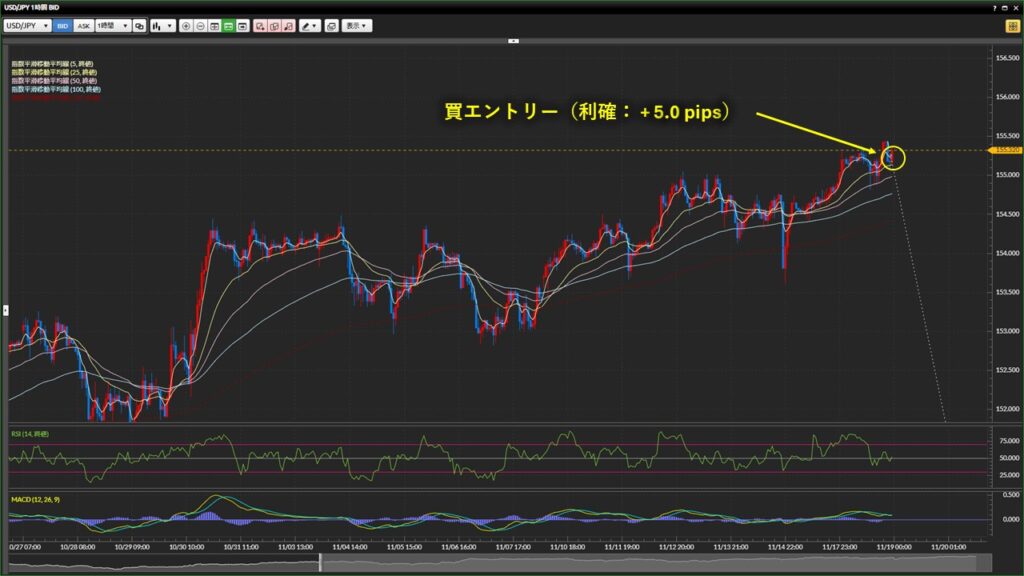Click the middle red order tool icon
Viewport: 1024px width, 576px height.
click(274, 25)
